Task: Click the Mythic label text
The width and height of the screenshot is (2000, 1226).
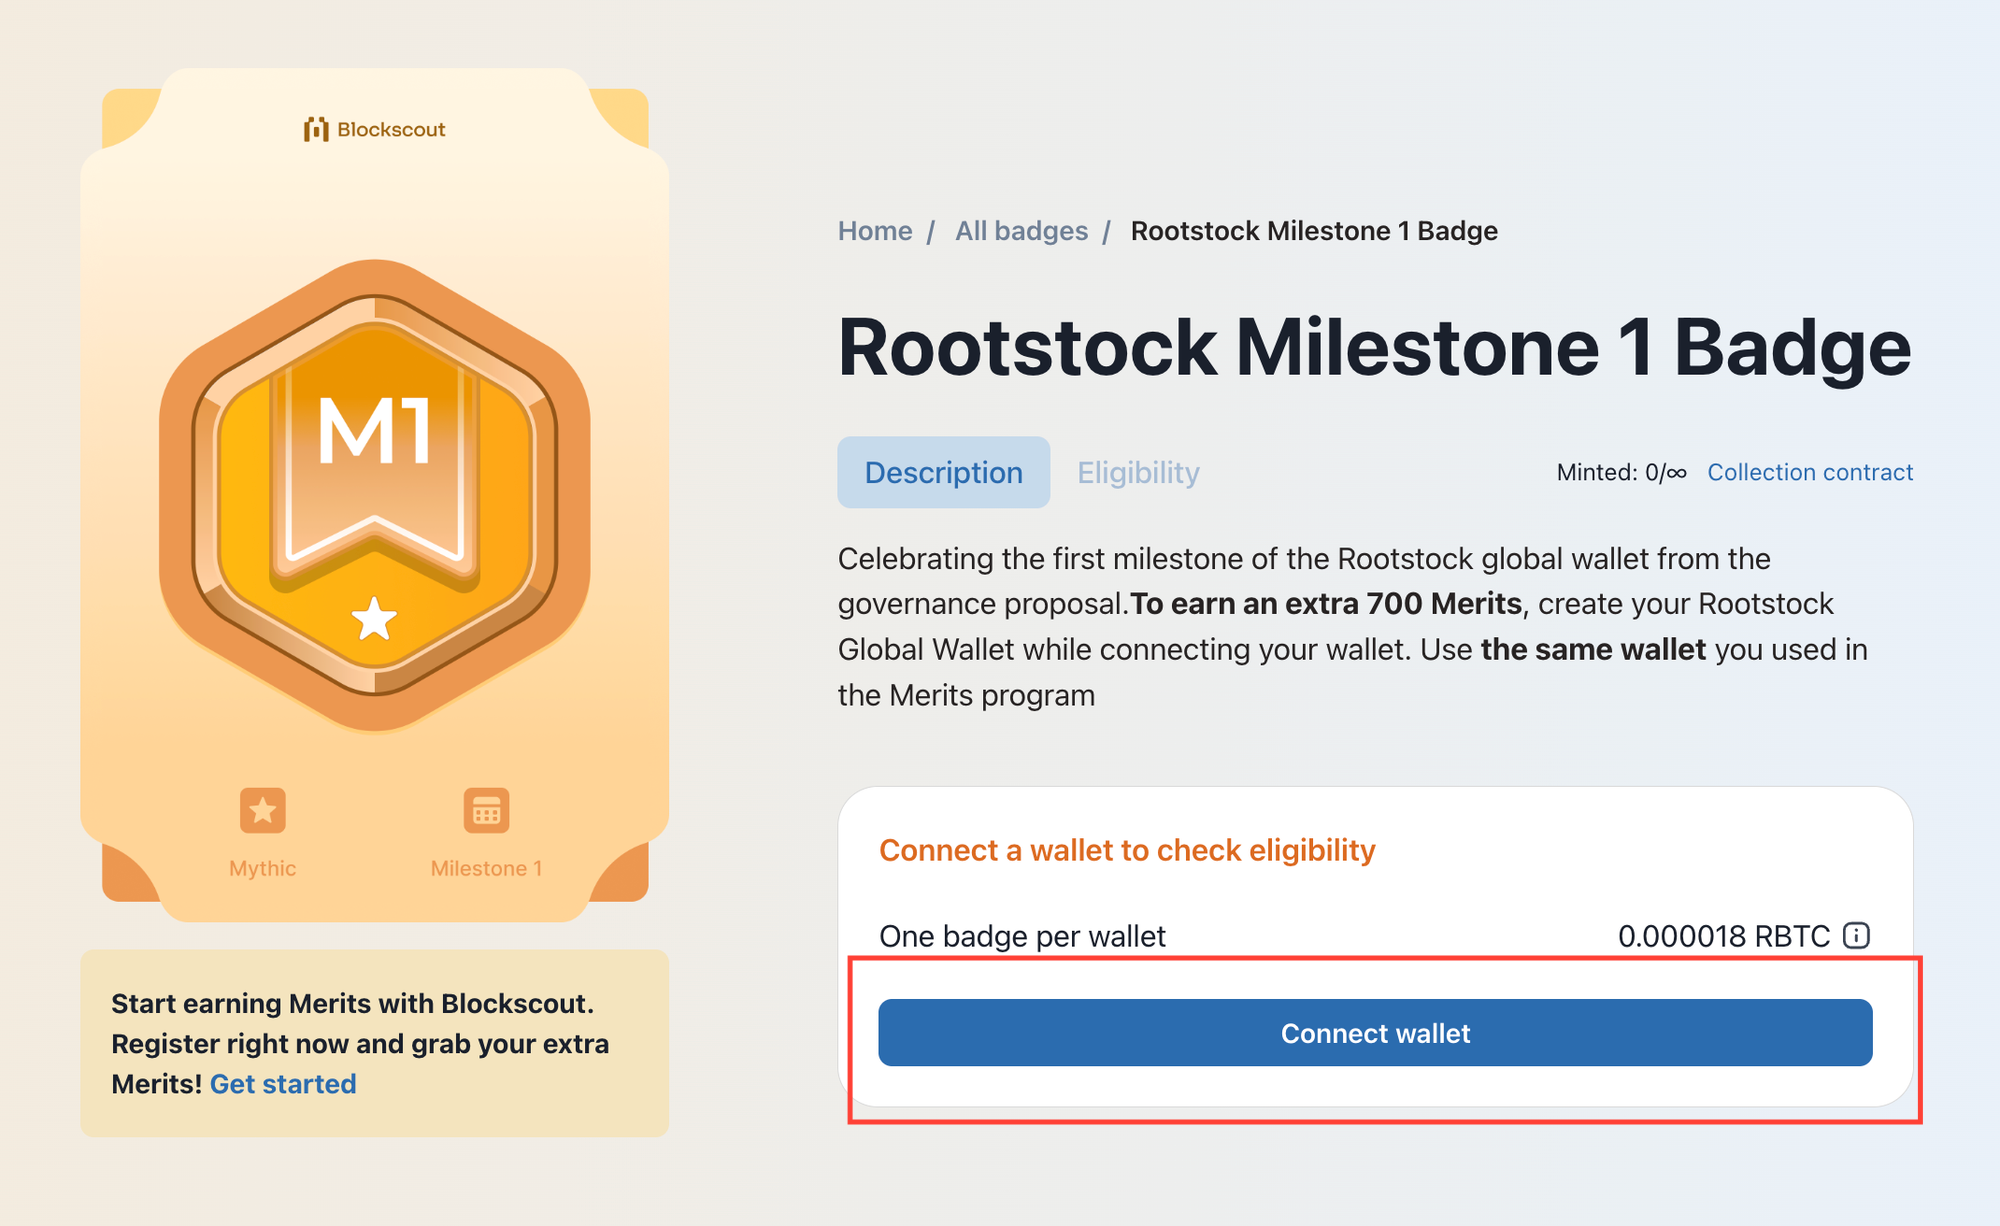Action: pyautogui.click(x=262, y=868)
